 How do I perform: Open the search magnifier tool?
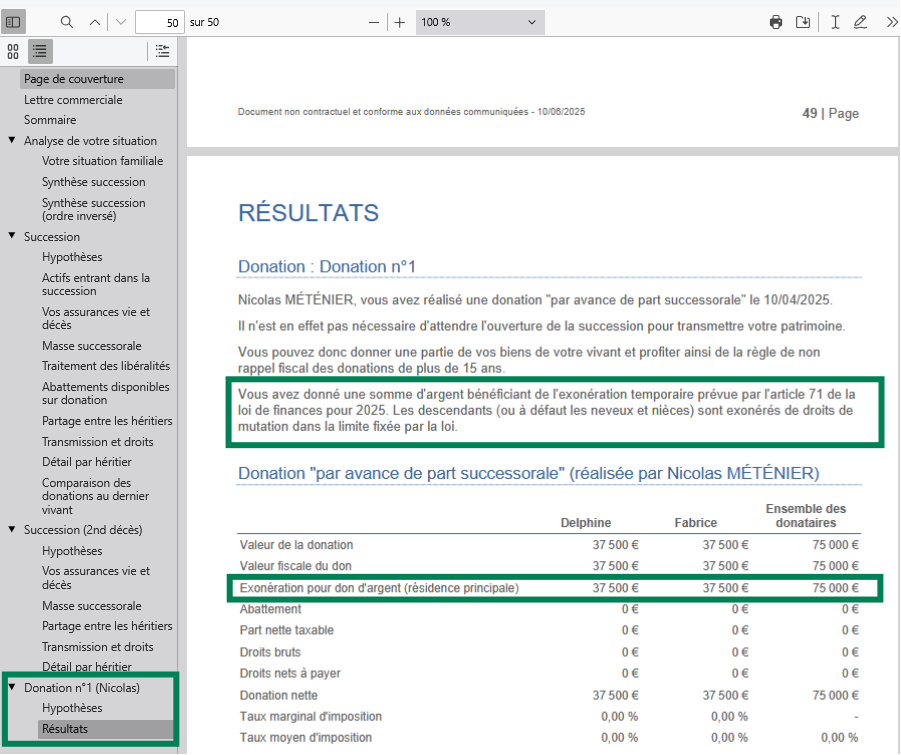point(67,22)
